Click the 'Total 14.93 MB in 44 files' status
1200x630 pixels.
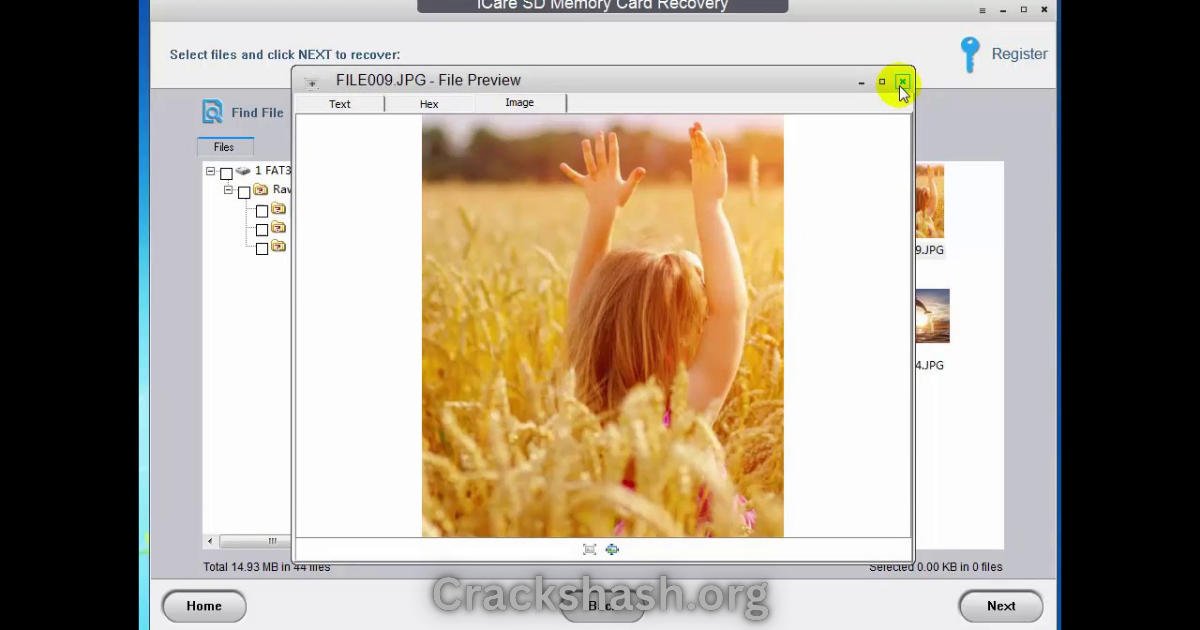click(266, 567)
